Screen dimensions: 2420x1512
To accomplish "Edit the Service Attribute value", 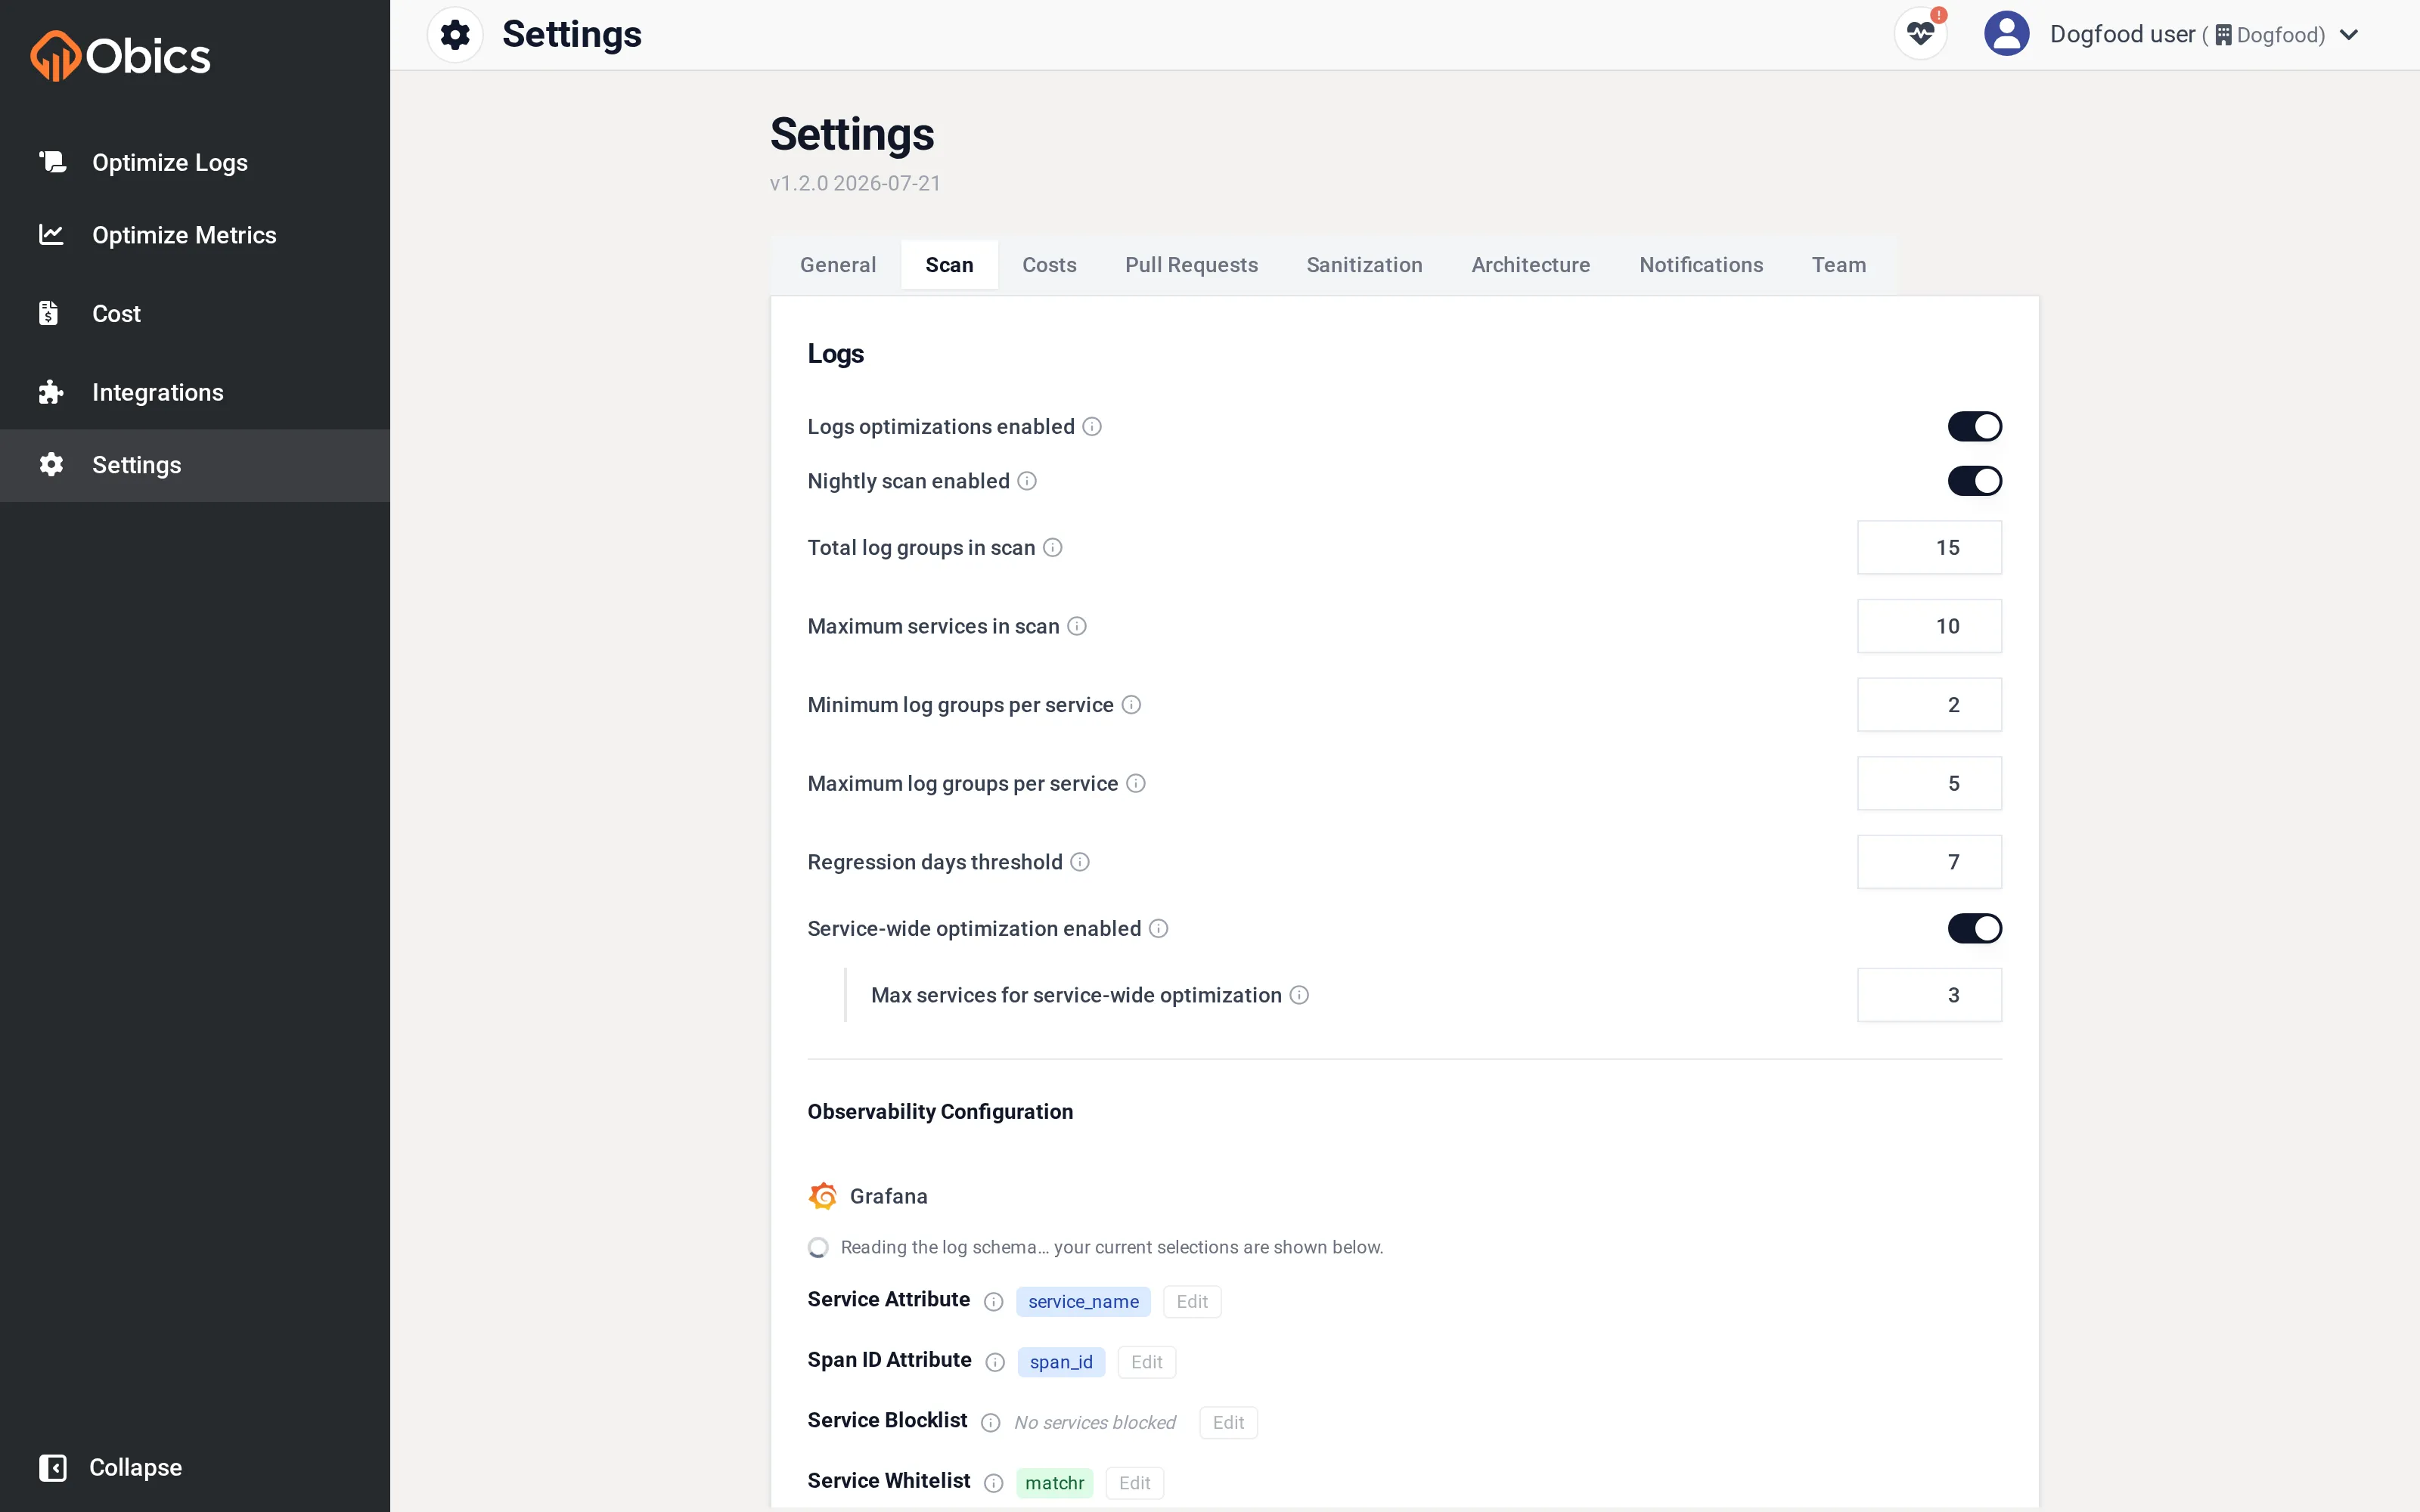I will click(x=1192, y=1302).
